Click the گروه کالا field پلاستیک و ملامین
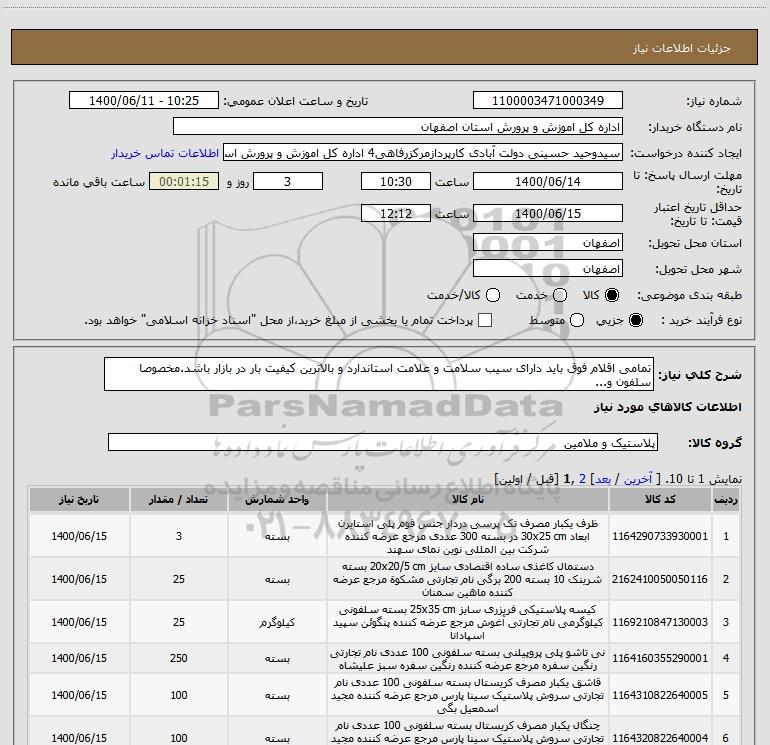This screenshot has height=745, width=770. pos(383,442)
